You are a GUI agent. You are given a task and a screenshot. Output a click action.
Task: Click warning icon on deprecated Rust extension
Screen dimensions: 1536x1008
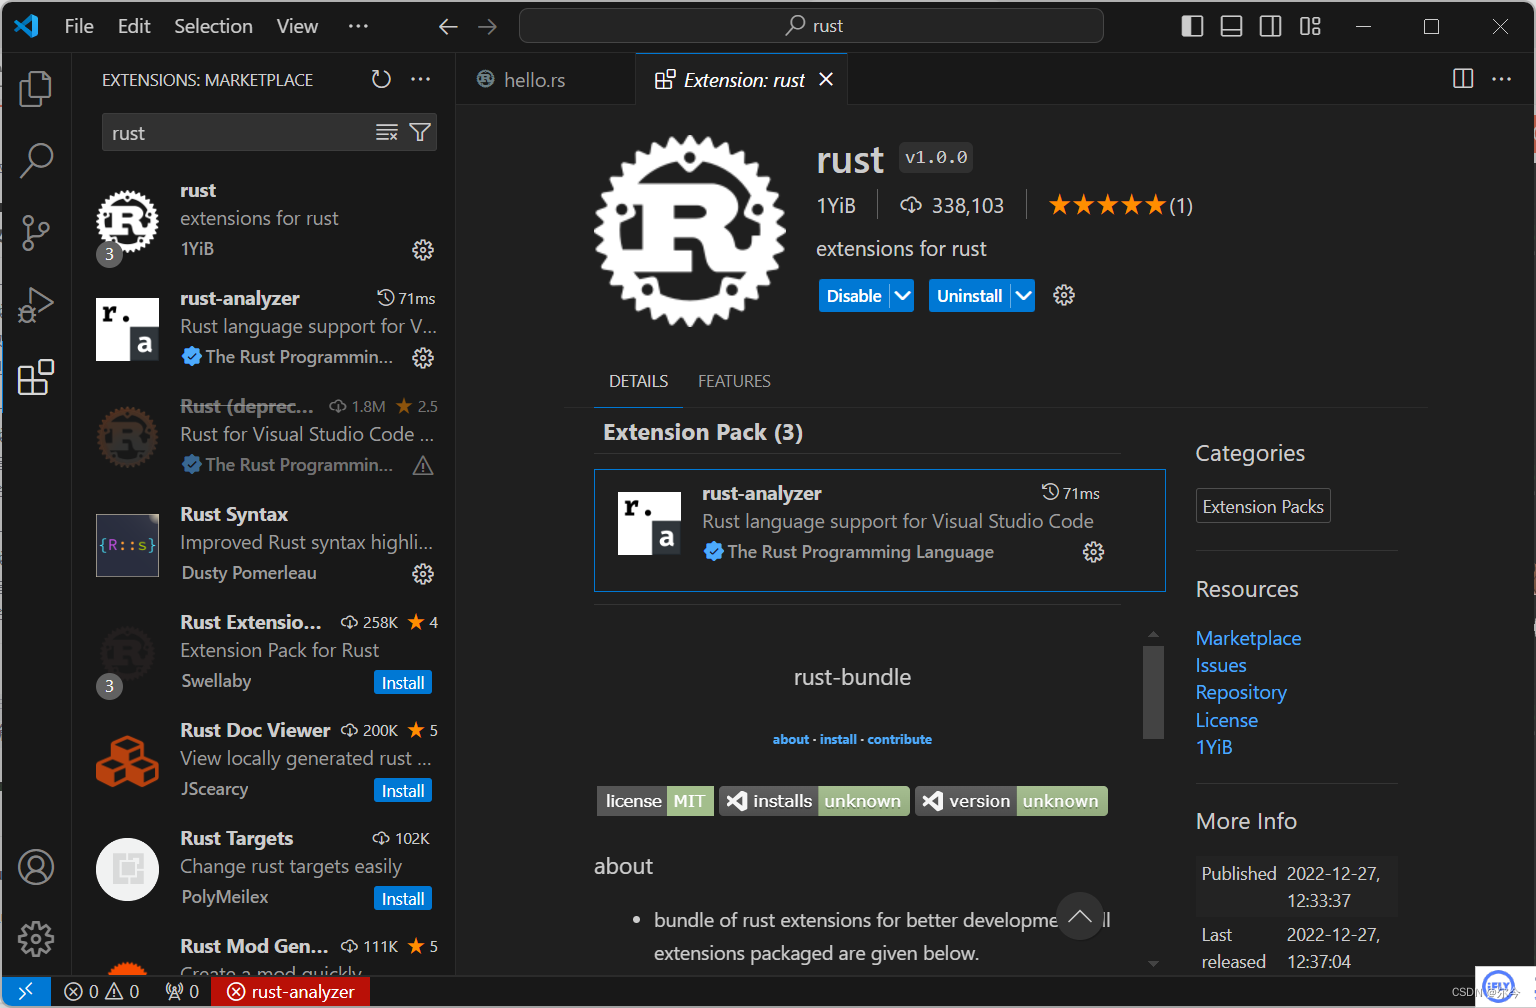tap(423, 465)
